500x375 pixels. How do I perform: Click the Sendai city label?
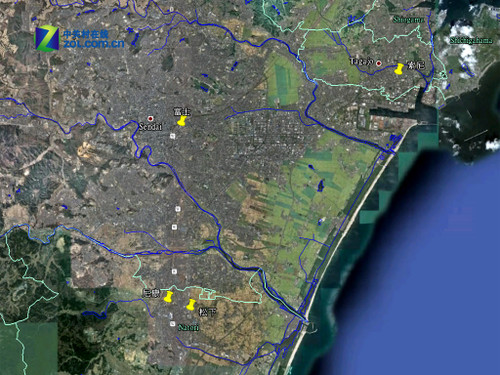coord(150,127)
